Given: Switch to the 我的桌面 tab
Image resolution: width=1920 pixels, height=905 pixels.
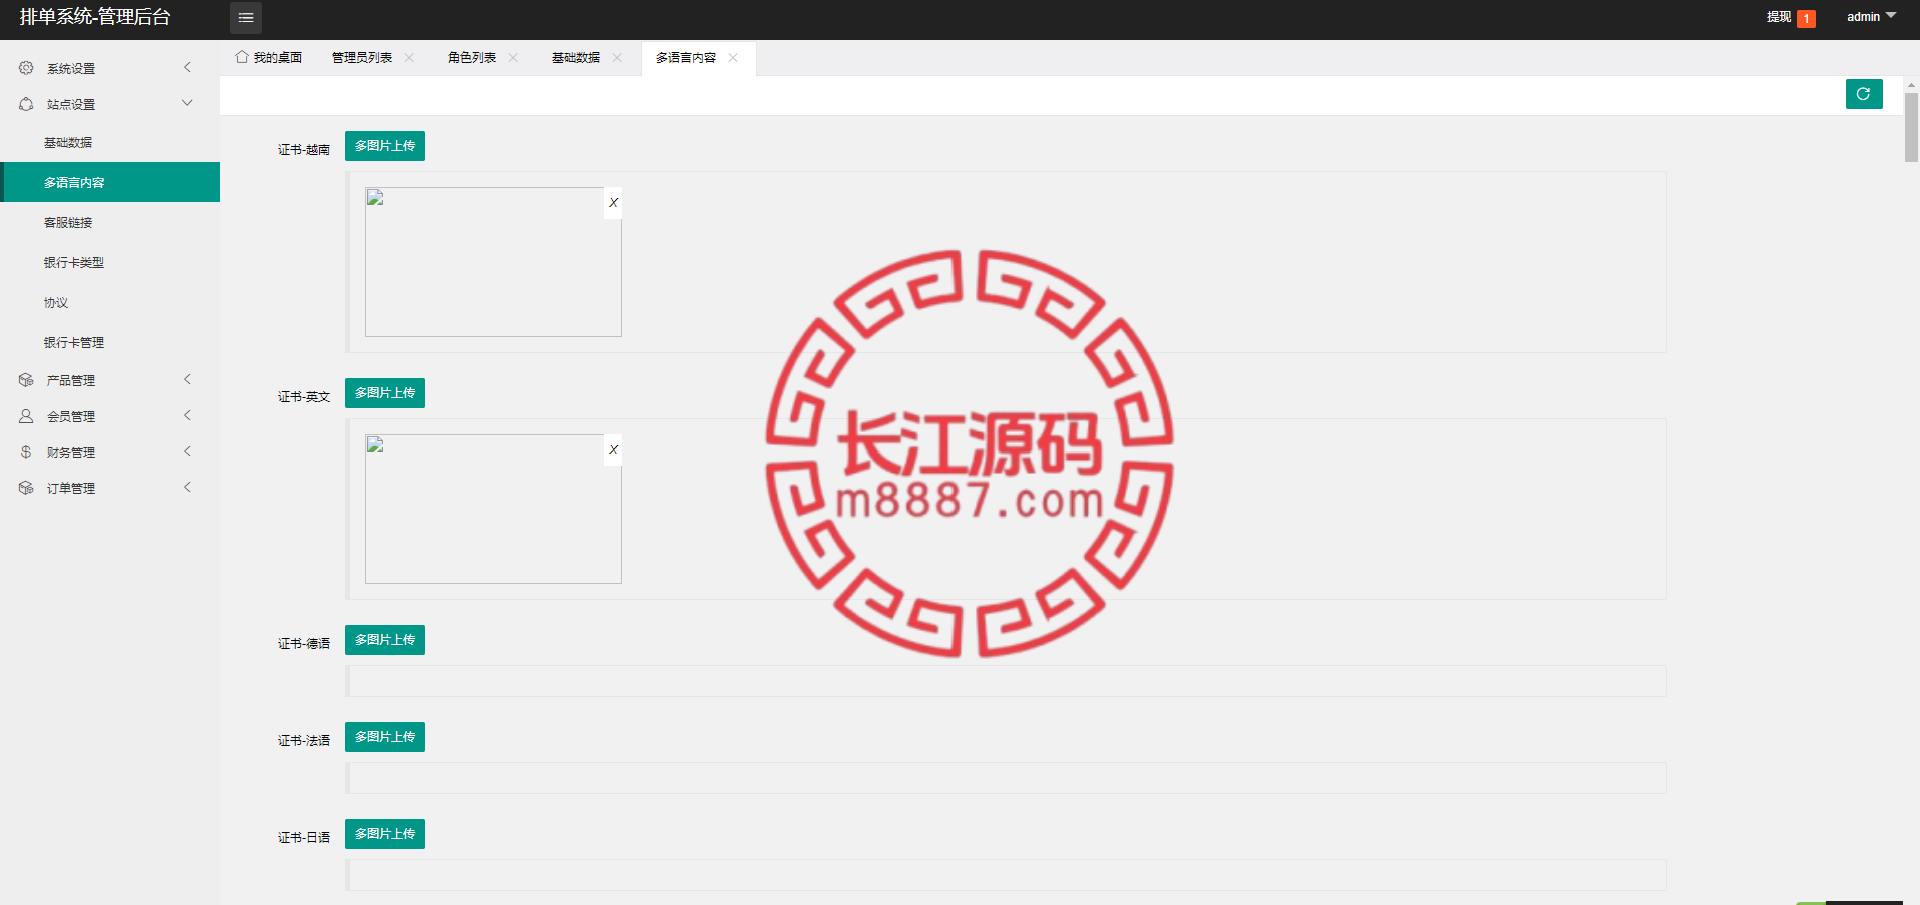Looking at the screenshot, I should coord(269,58).
